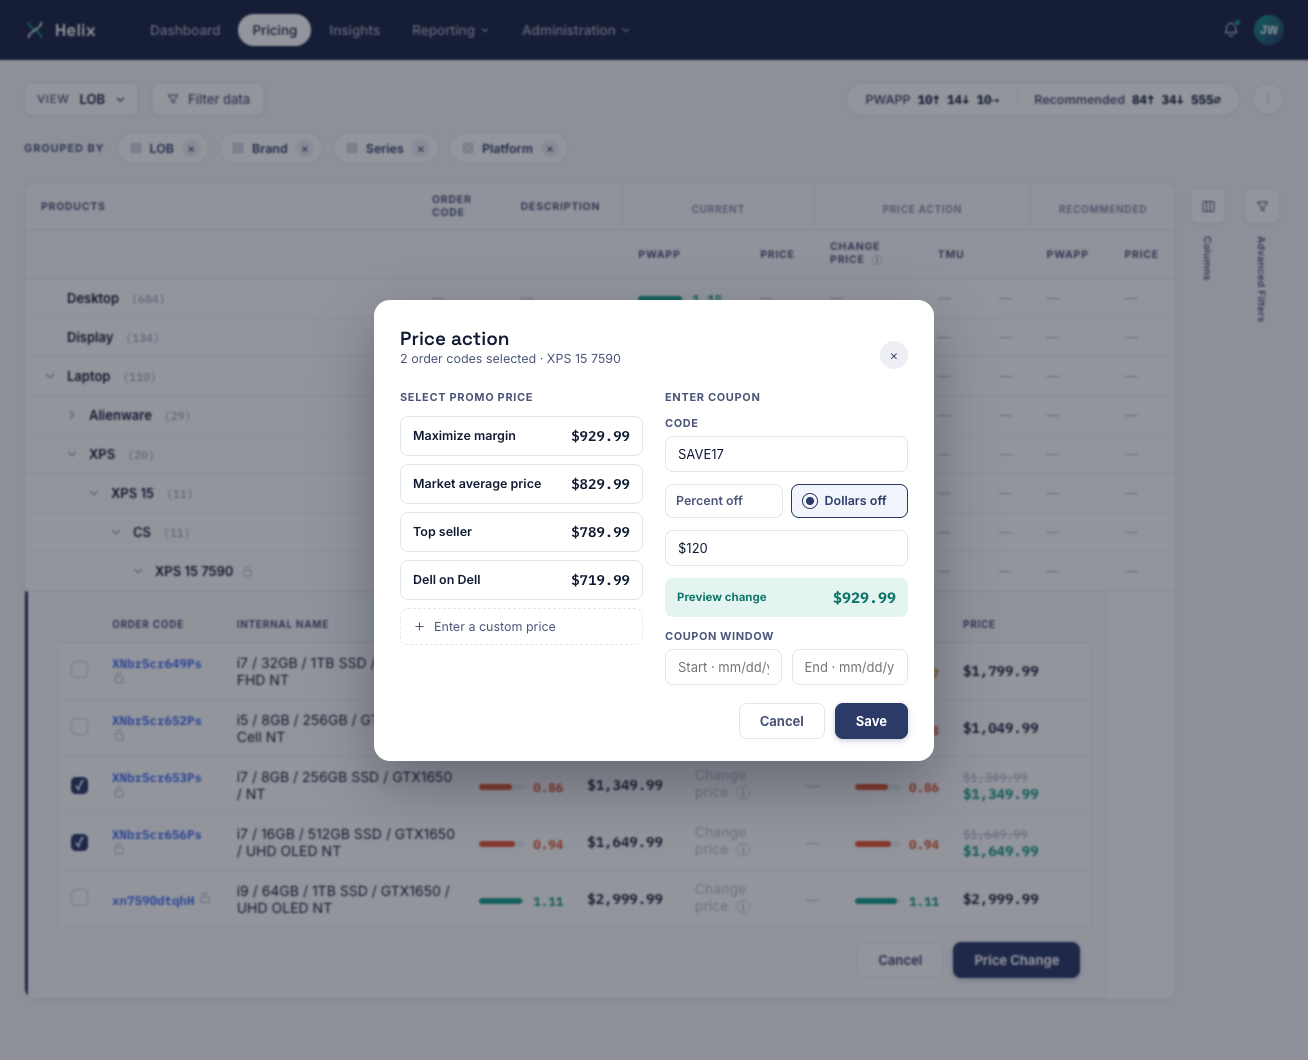Collapse the XPS brand group

72,454
